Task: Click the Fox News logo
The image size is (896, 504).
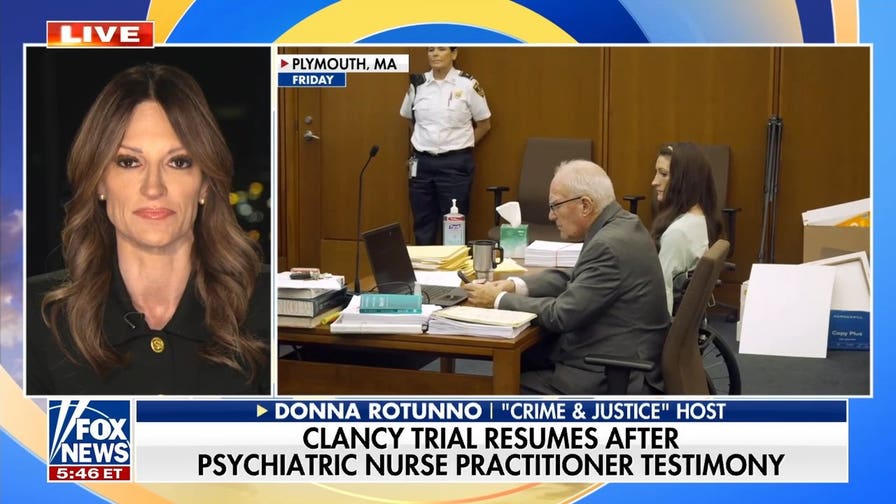Action: point(90,433)
